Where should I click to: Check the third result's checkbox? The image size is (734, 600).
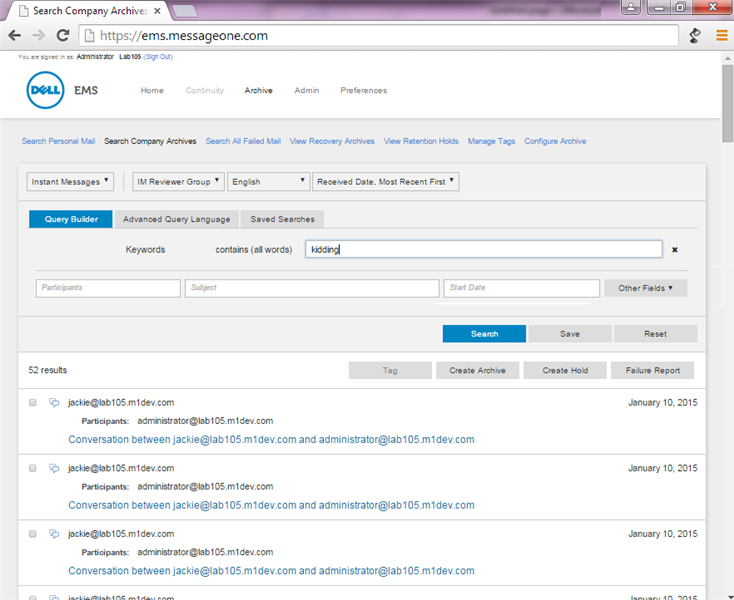click(x=32, y=534)
